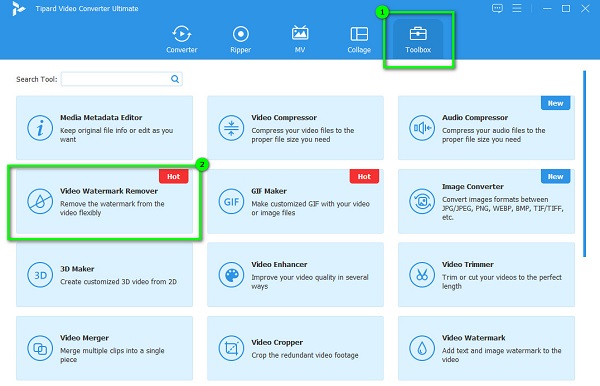Open the Video Merger tool card

click(x=104, y=348)
